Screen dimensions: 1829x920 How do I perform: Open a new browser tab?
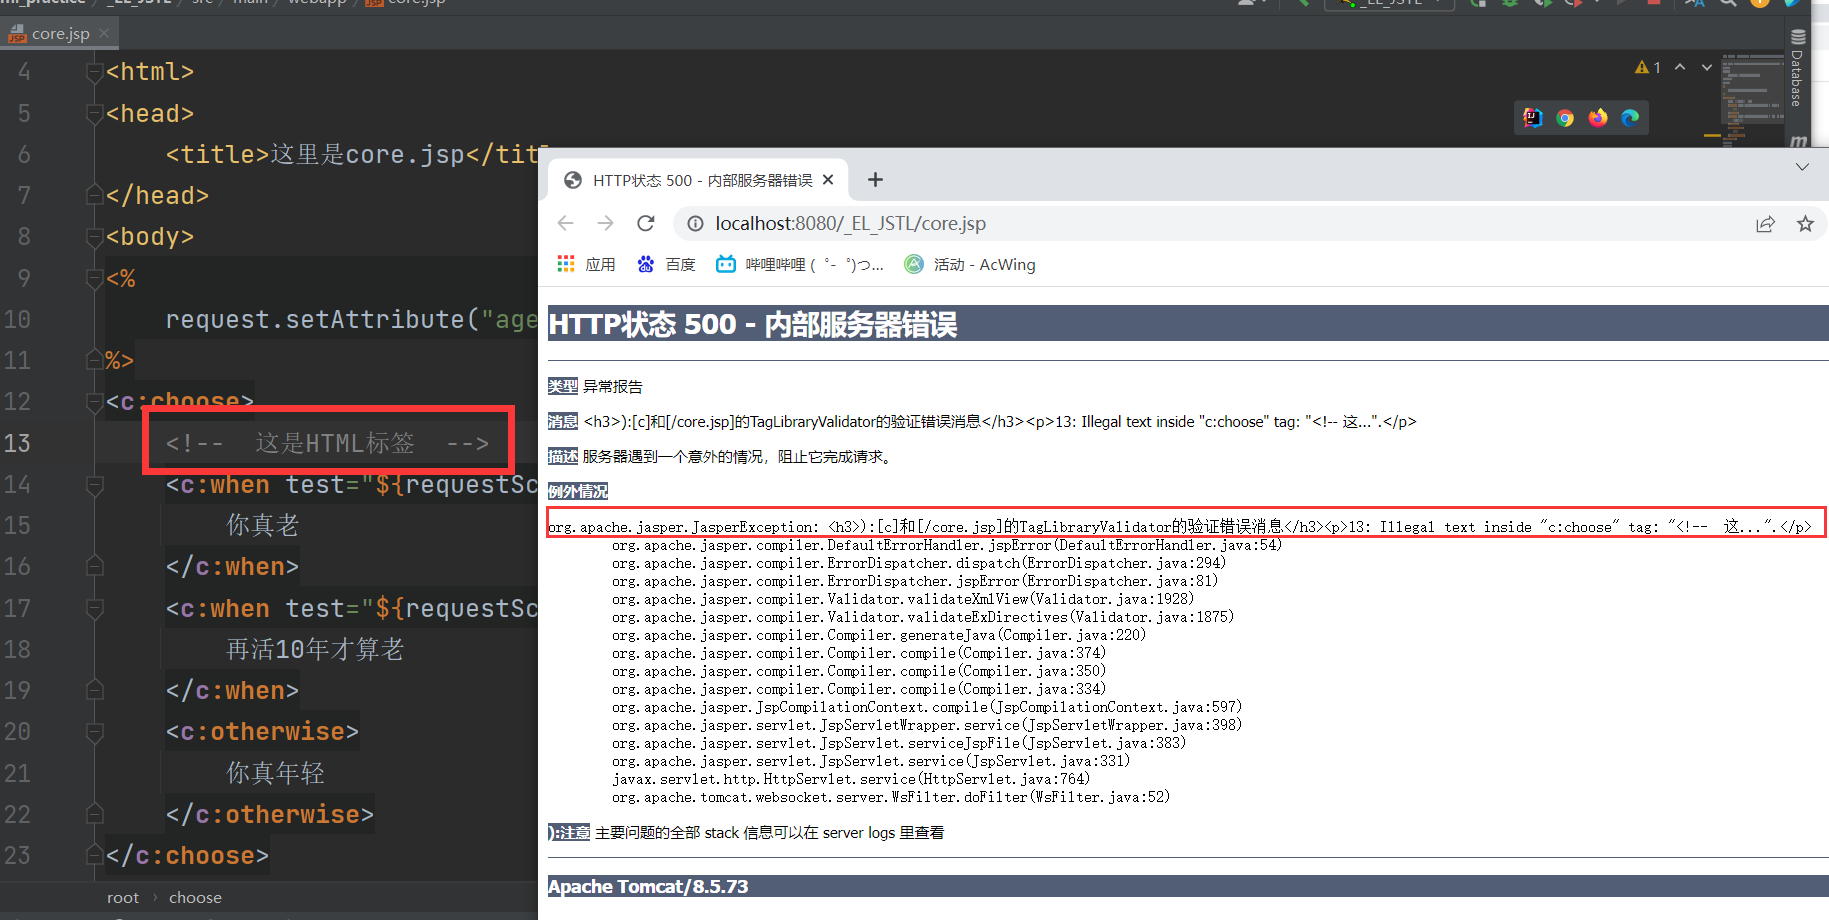point(875,179)
